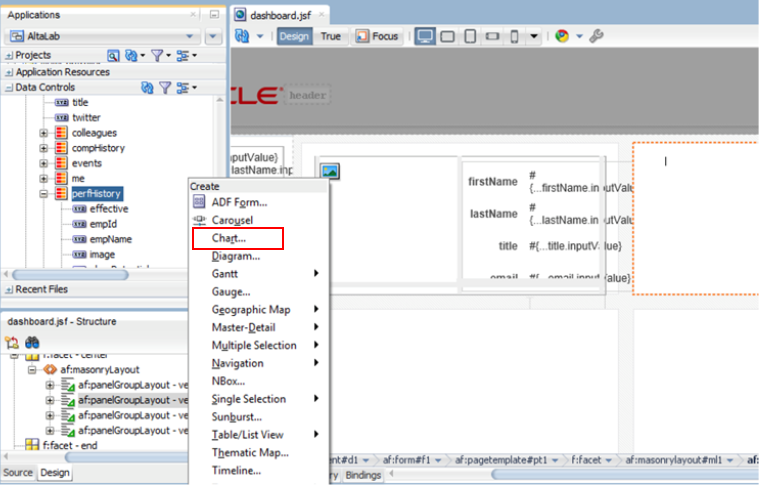
Task: Switch to the Bindings tab
Action: tap(363, 475)
